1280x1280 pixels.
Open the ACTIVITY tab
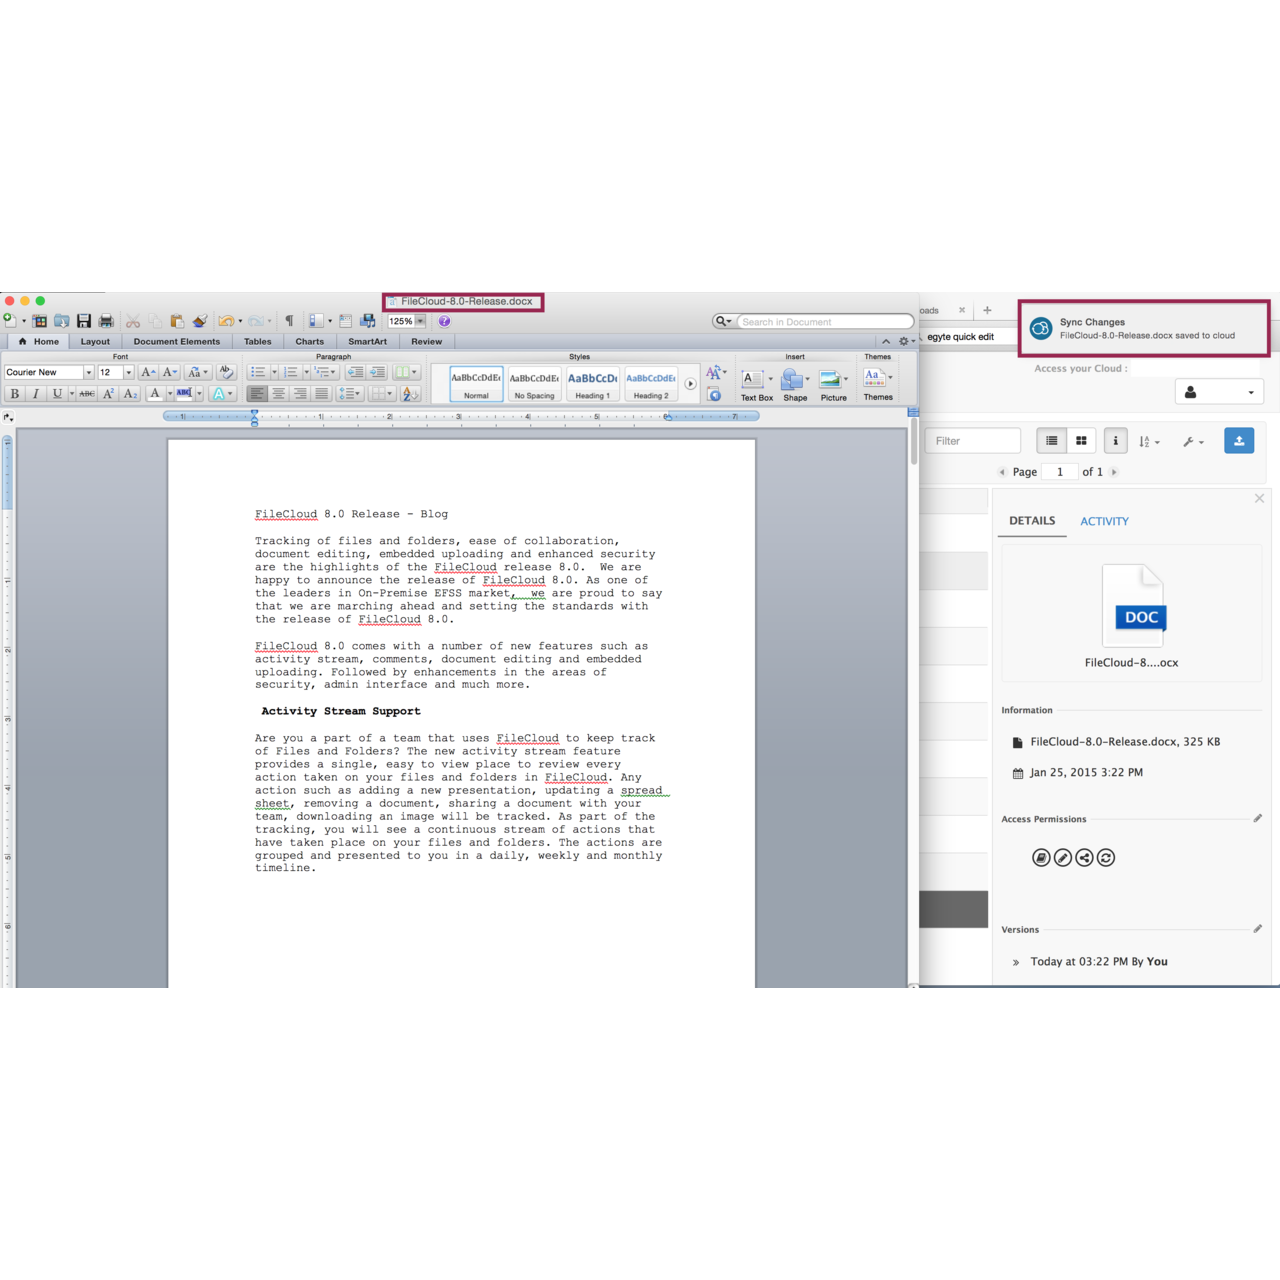tap(1104, 521)
